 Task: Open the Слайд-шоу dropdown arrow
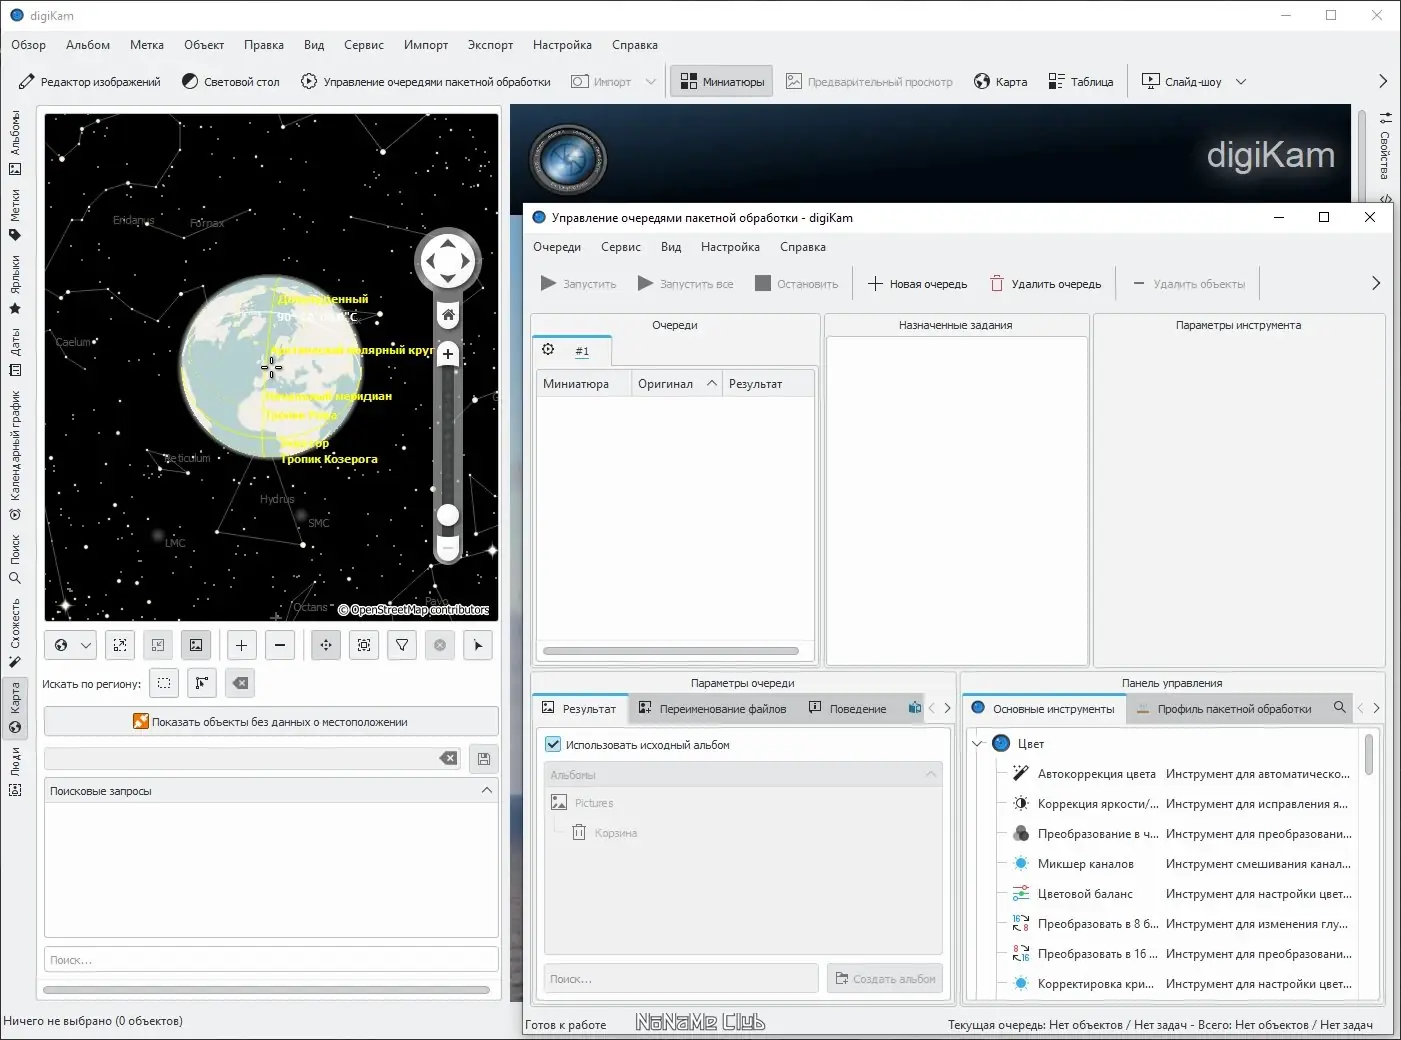(x=1241, y=82)
